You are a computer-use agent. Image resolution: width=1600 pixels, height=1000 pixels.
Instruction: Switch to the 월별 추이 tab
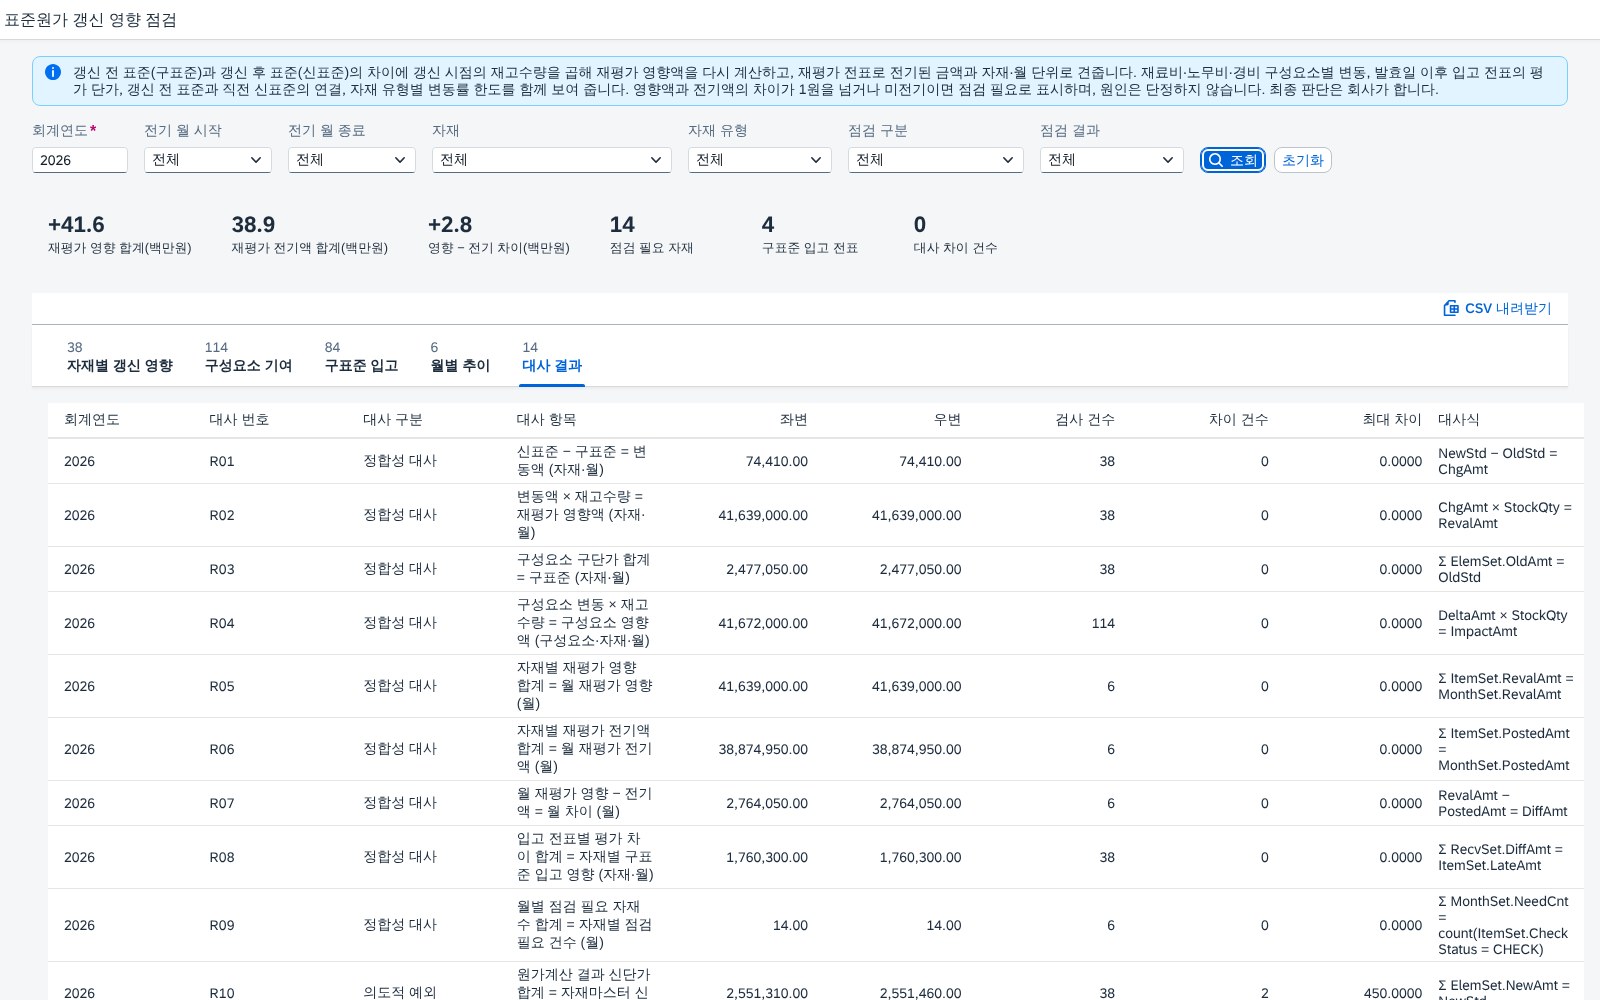[x=460, y=357]
